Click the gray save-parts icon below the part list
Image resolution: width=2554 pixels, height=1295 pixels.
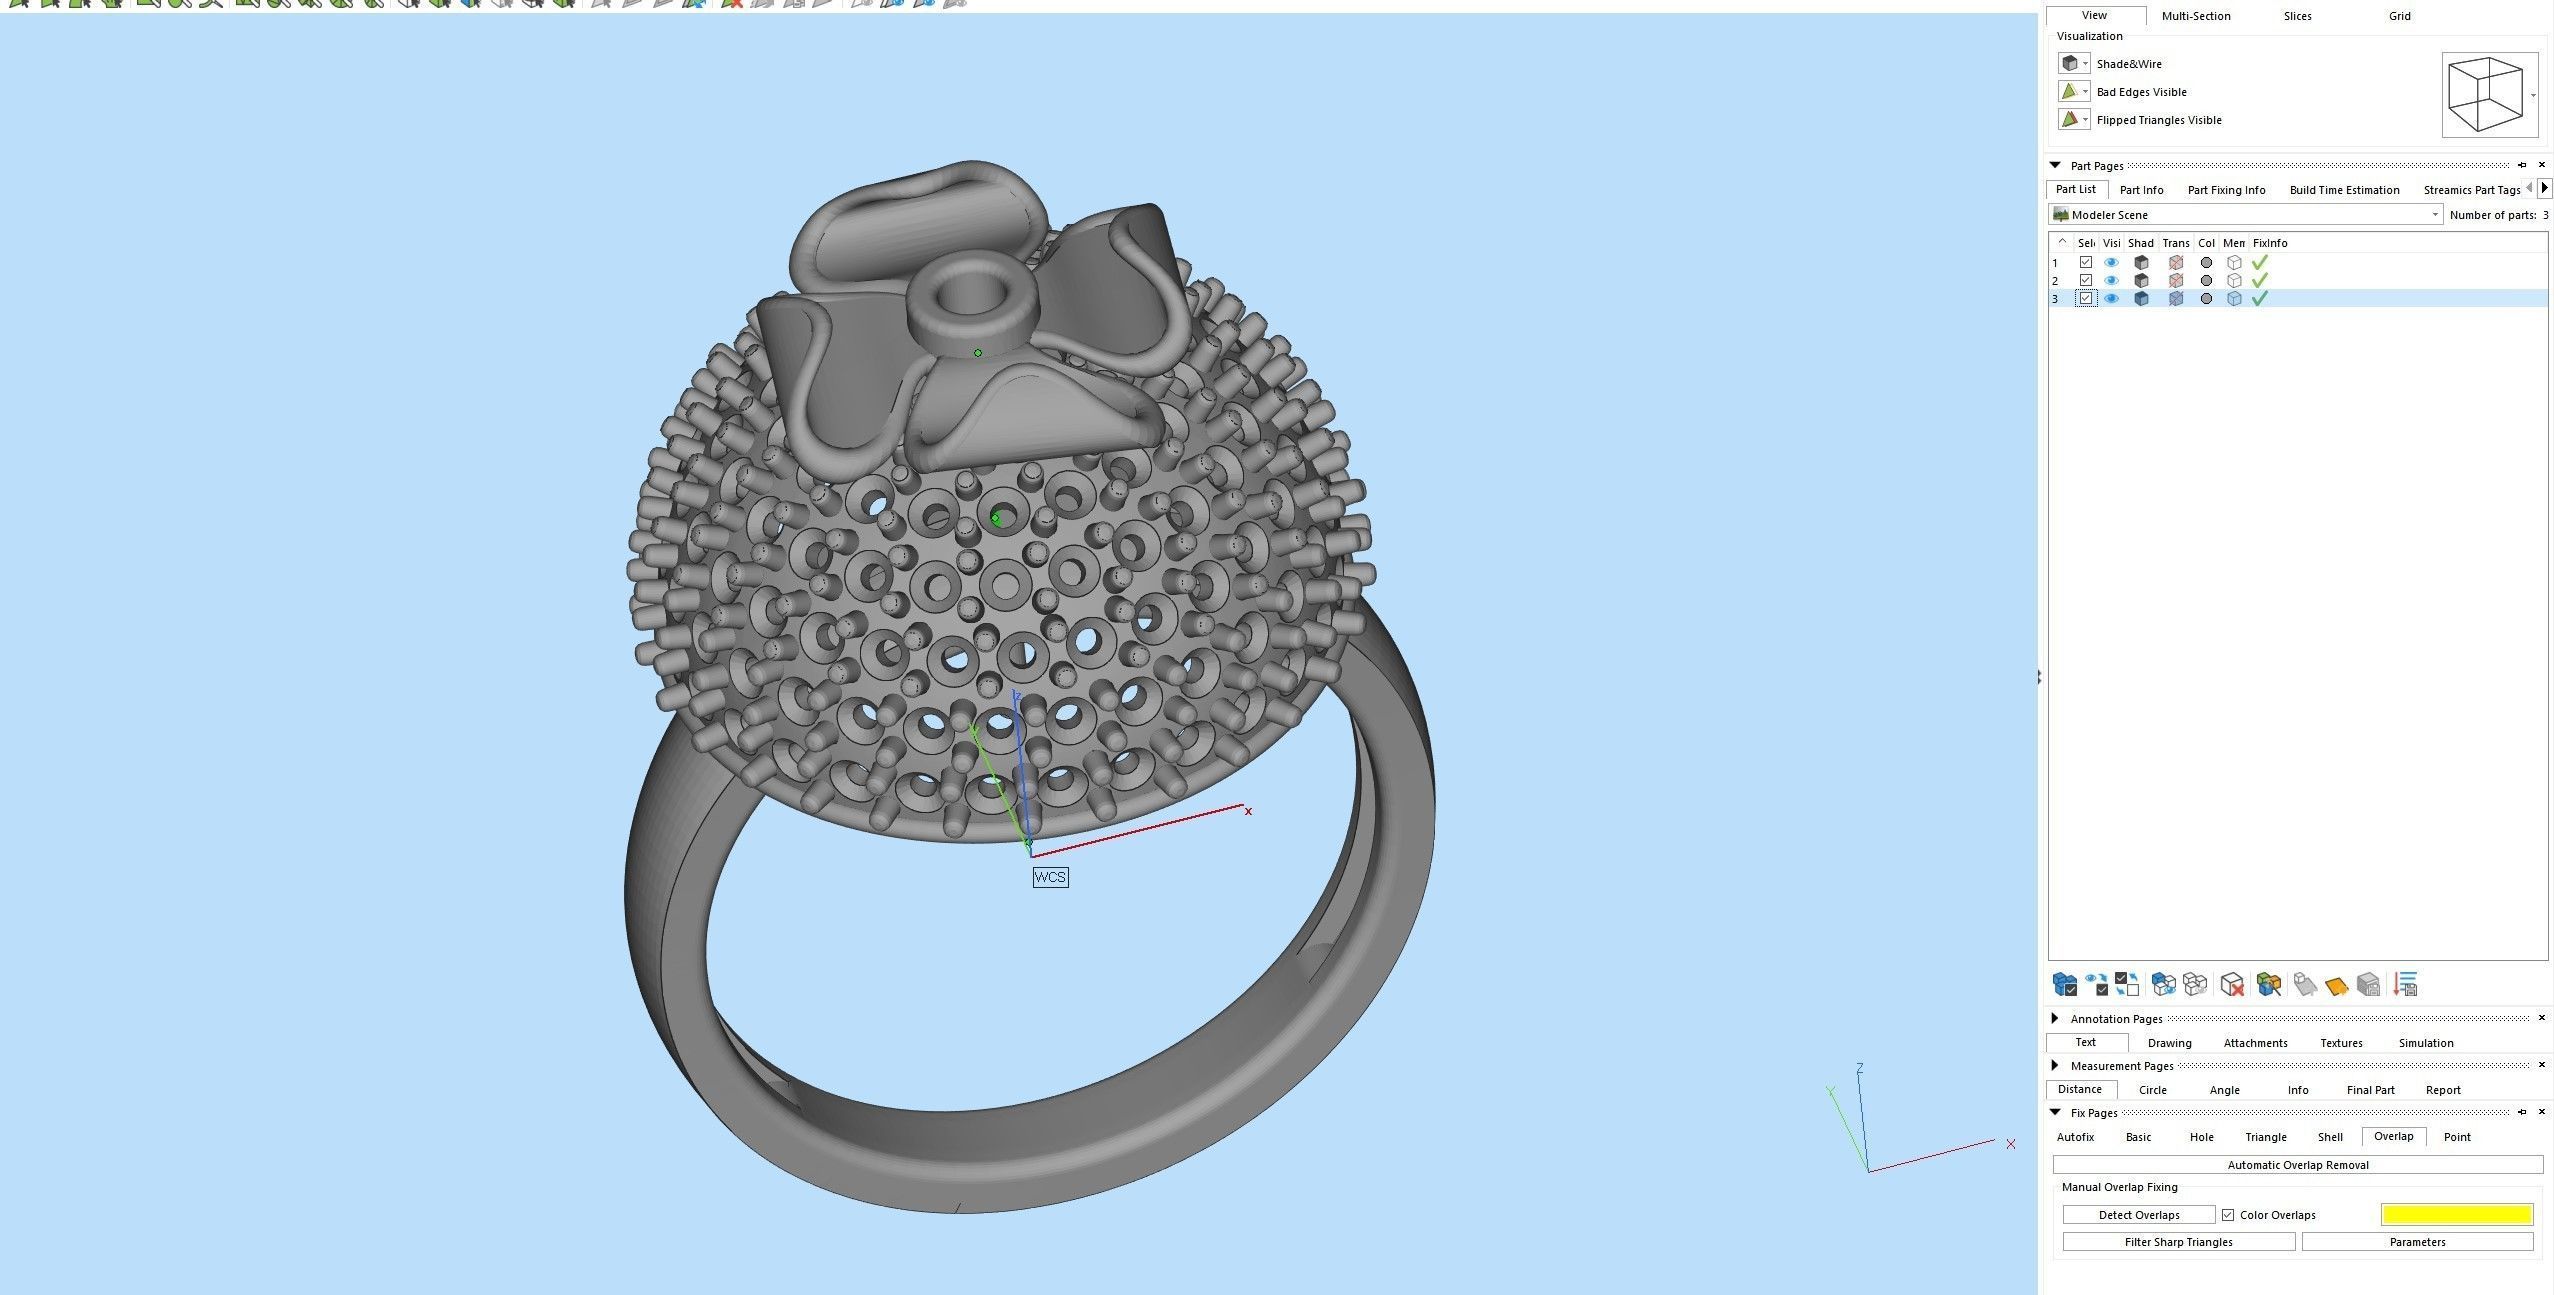[2368, 985]
